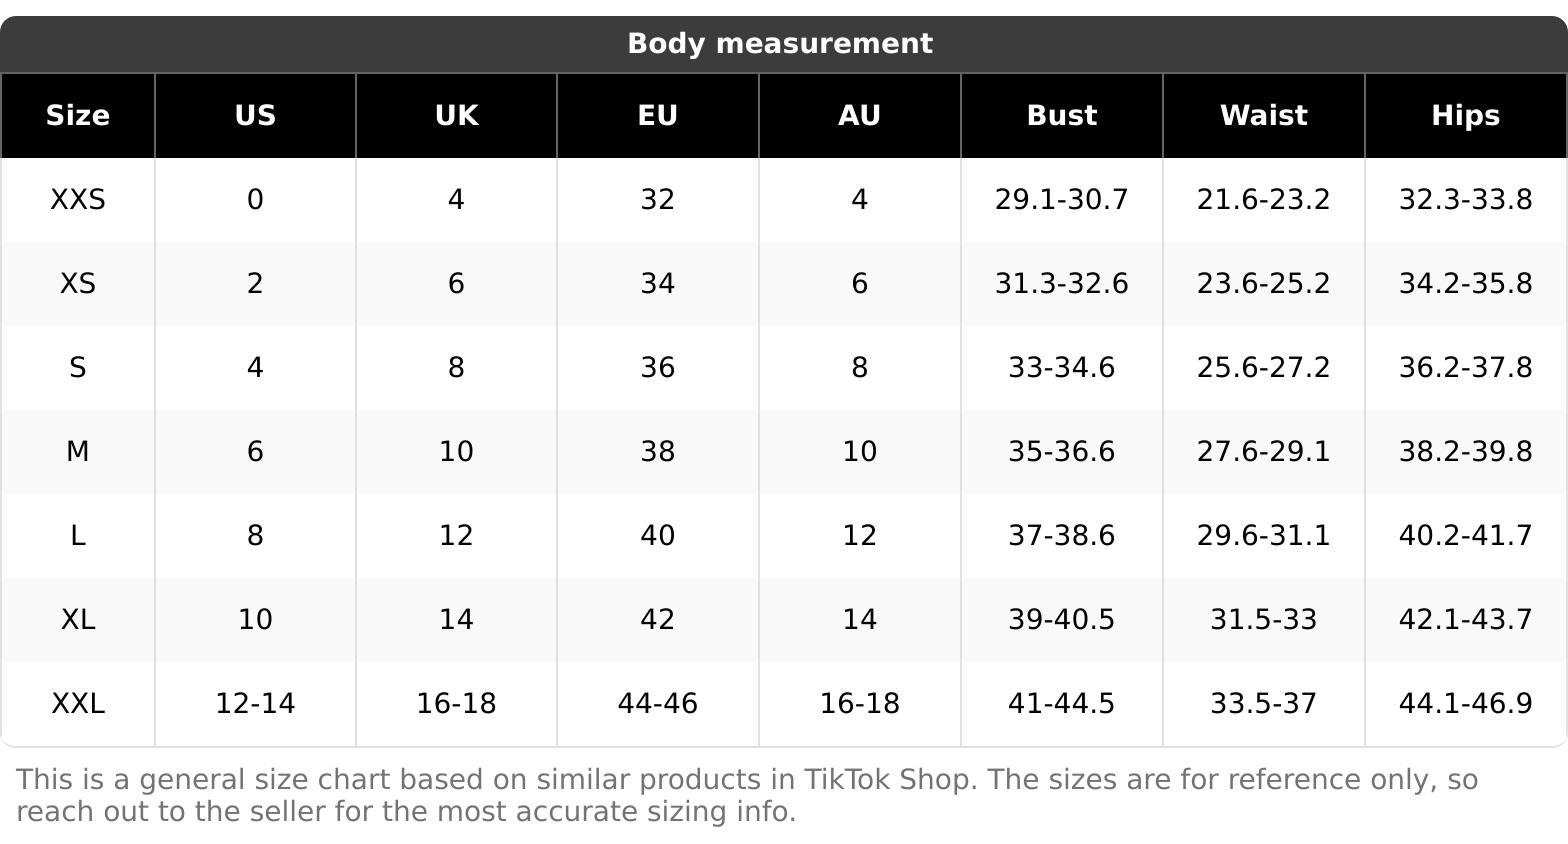This screenshot has height=844, width=1568.
Task: Click the 12-14 US size cell
Action: pos(255,704)
